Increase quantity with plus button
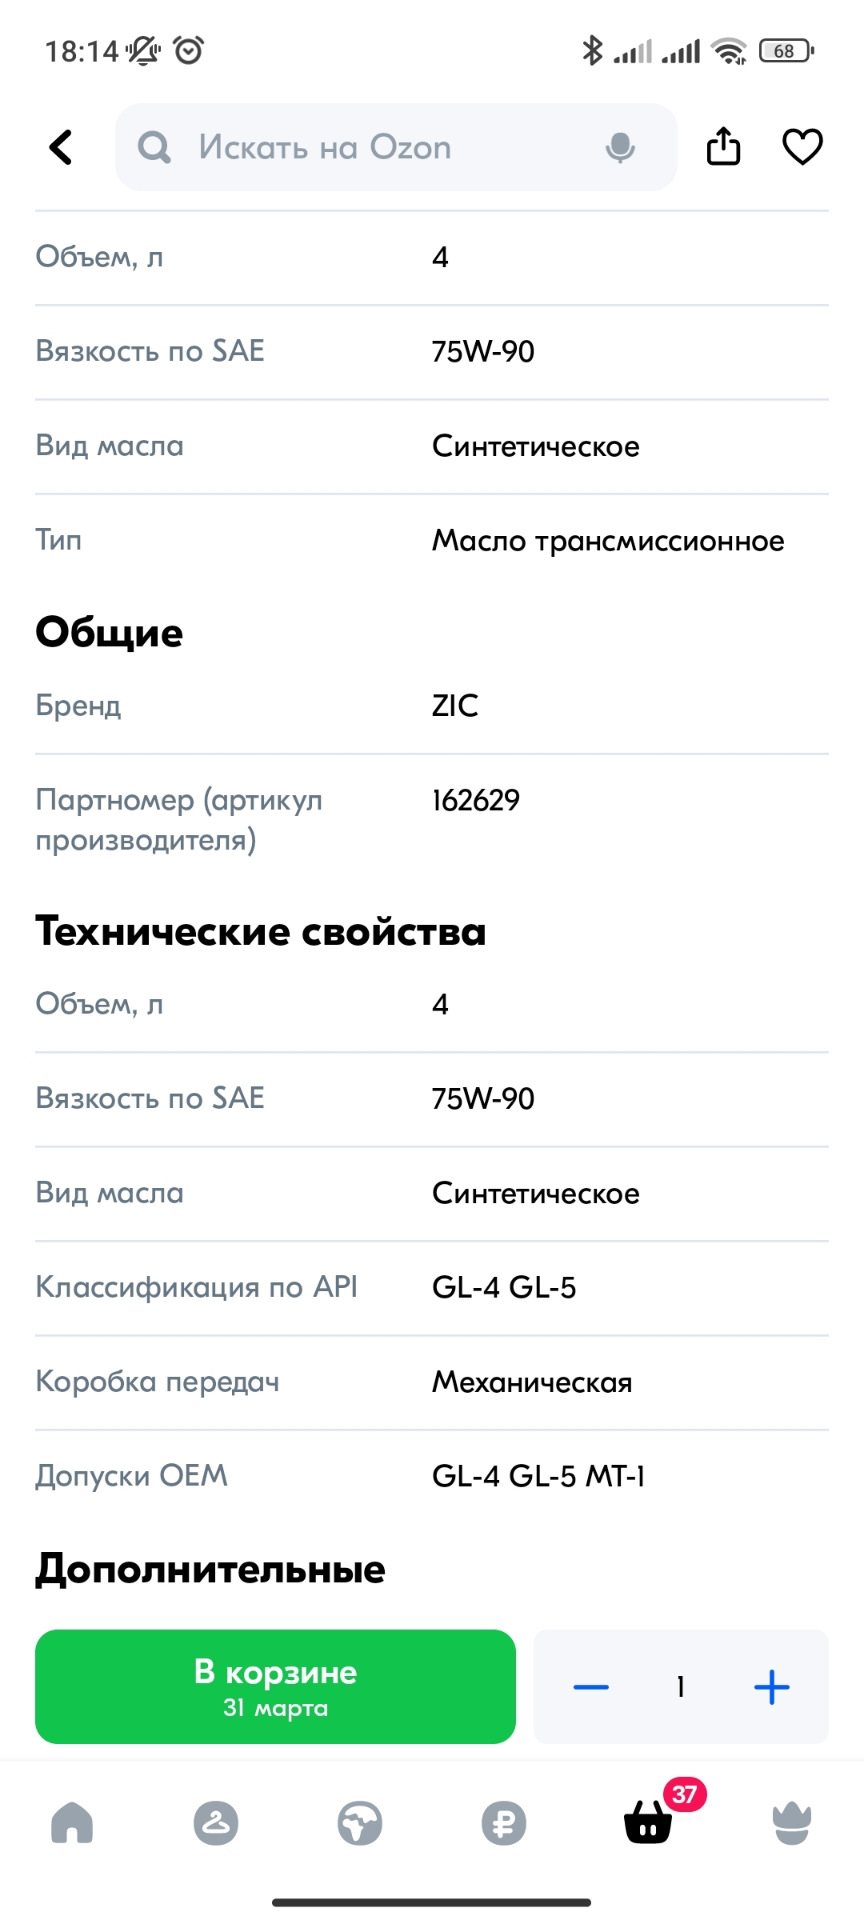Screen dimensions: 864x1920 [x=771, y=1688]
